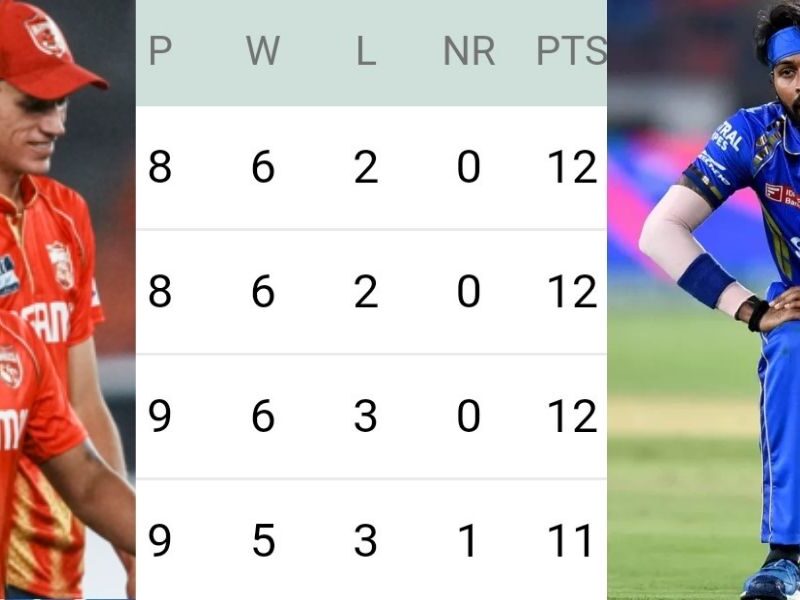The image size is (800, 600).
Task: Select the second row's played value 8
Action: tap(160, 291)
